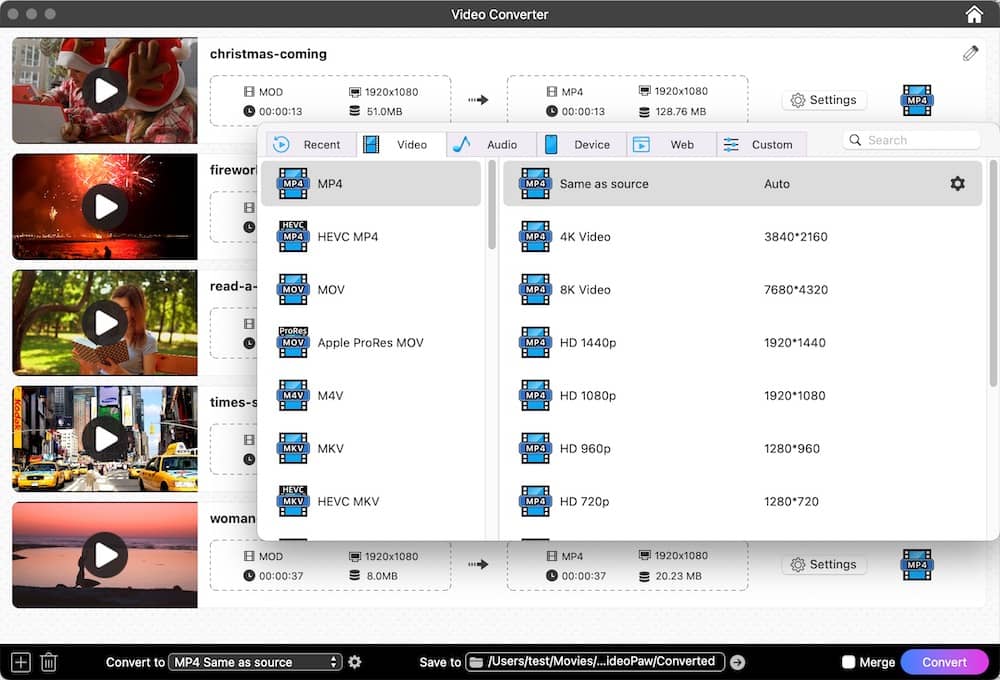
Task: Click the trash delete icon
Action: click(49, 662)
